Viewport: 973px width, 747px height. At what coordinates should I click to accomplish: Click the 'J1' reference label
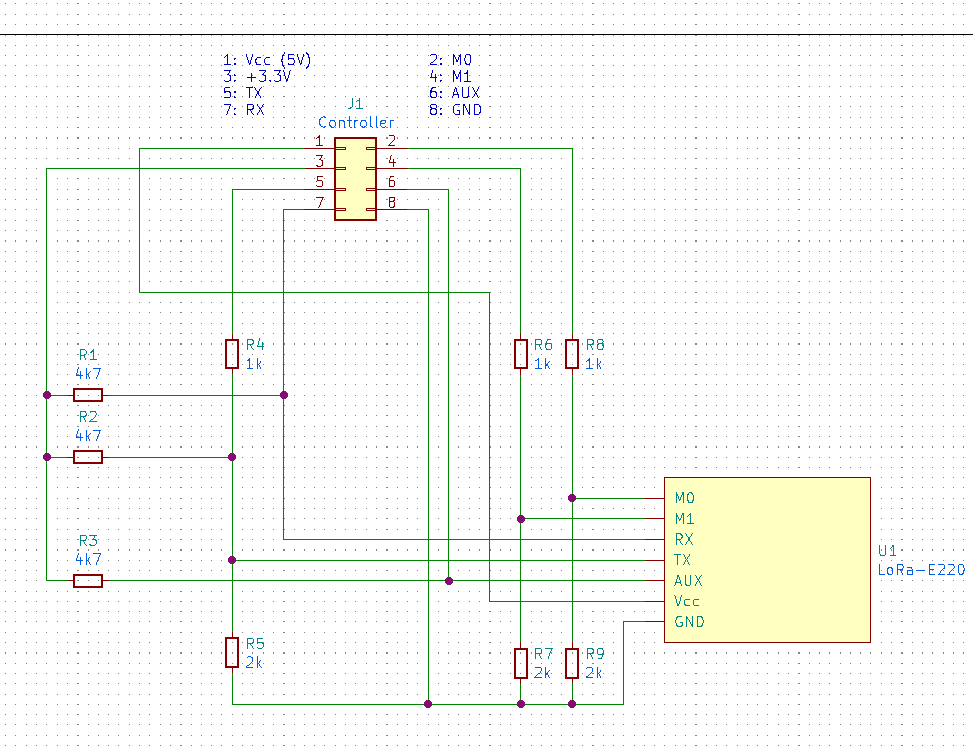point(356,103)
